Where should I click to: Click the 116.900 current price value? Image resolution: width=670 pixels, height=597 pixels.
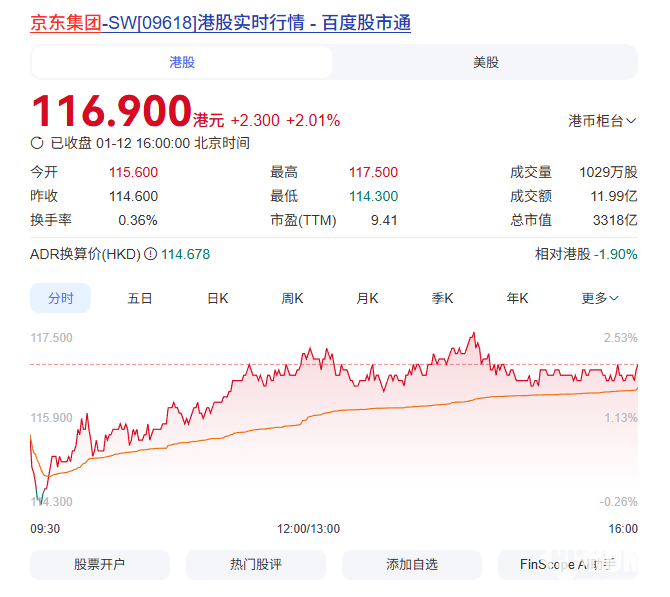[x=111, y=110]
